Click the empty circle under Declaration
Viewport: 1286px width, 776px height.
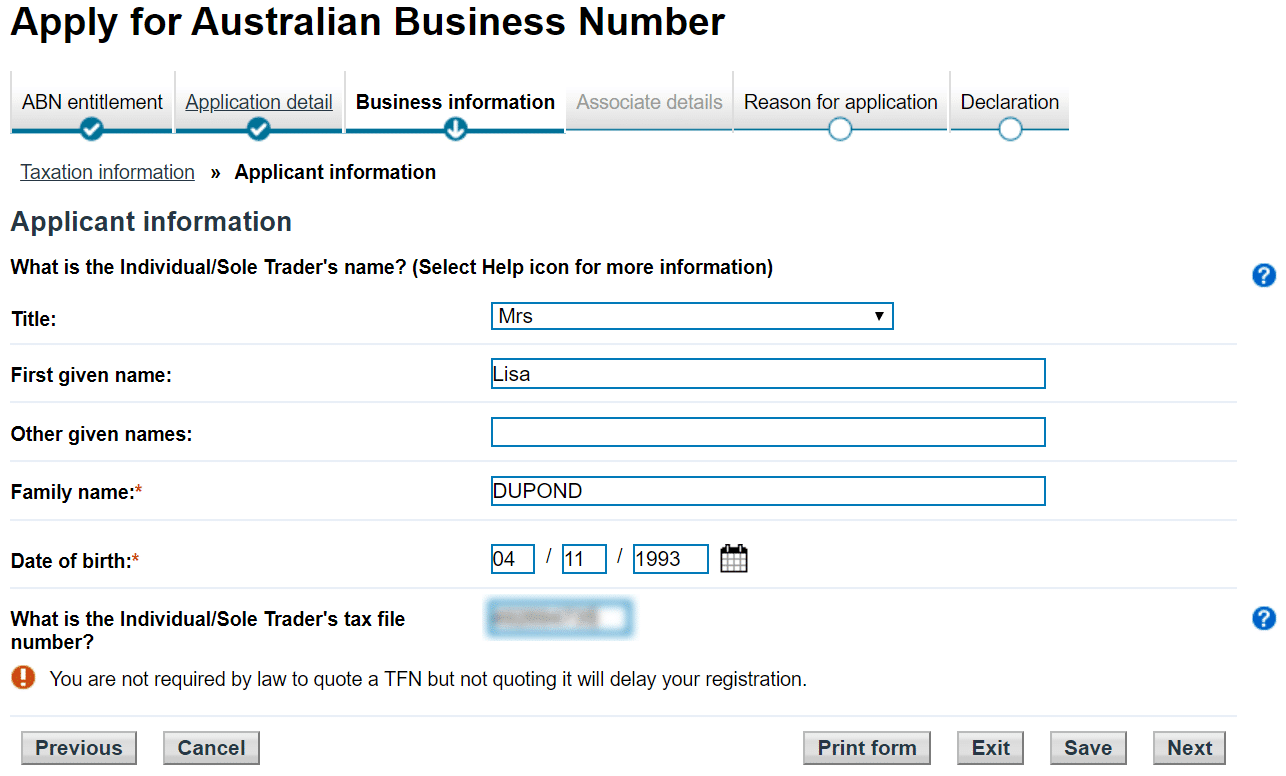(x=1010, y=129)
